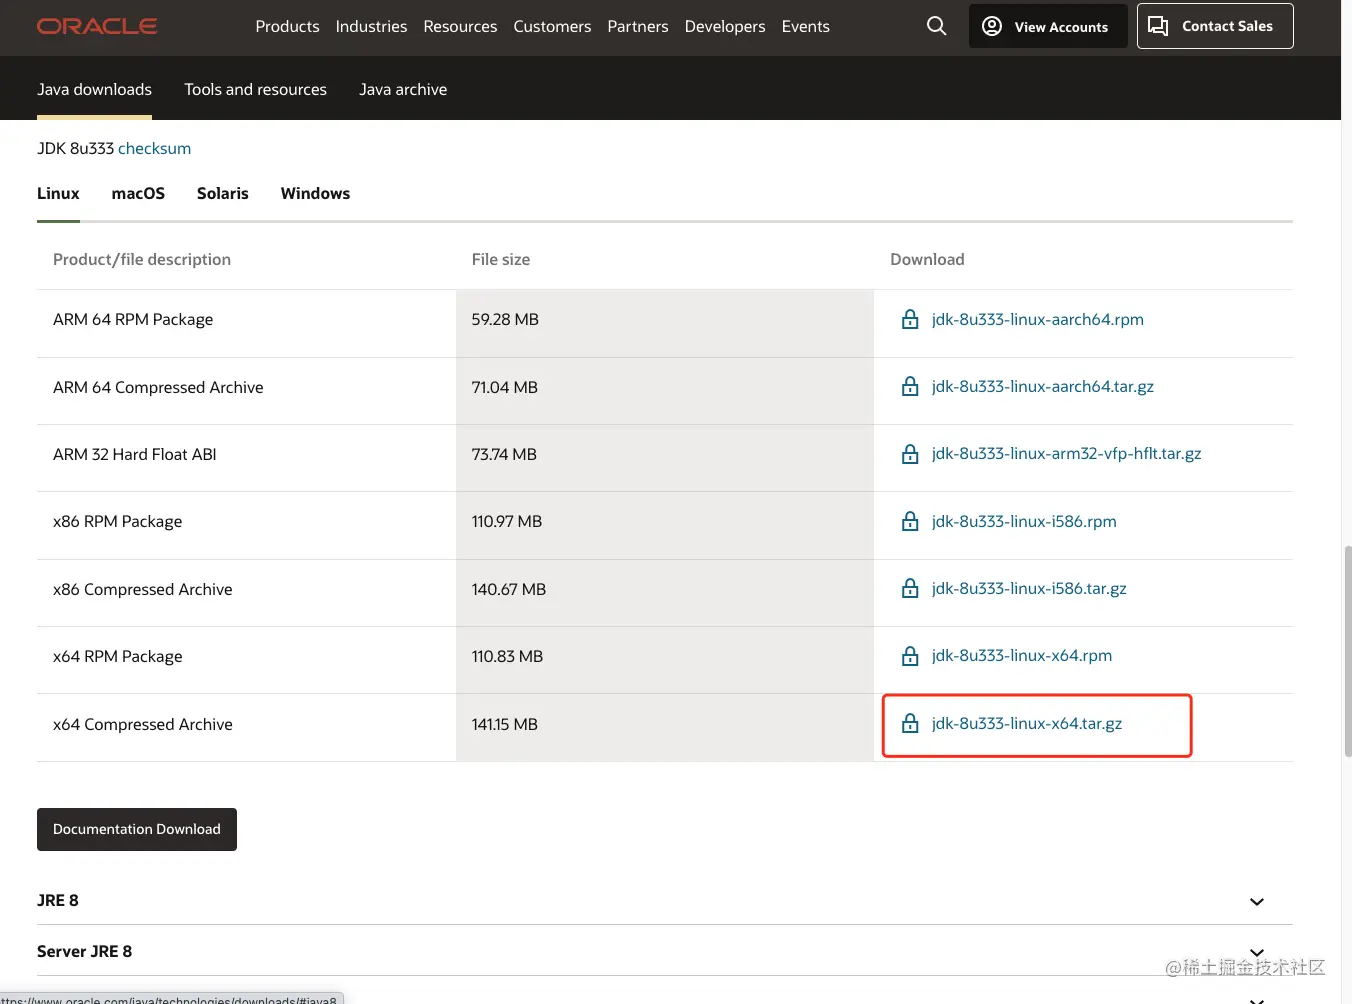Open the Products menu
The image size is (1352, 1004).
click(x=287, y=26)
